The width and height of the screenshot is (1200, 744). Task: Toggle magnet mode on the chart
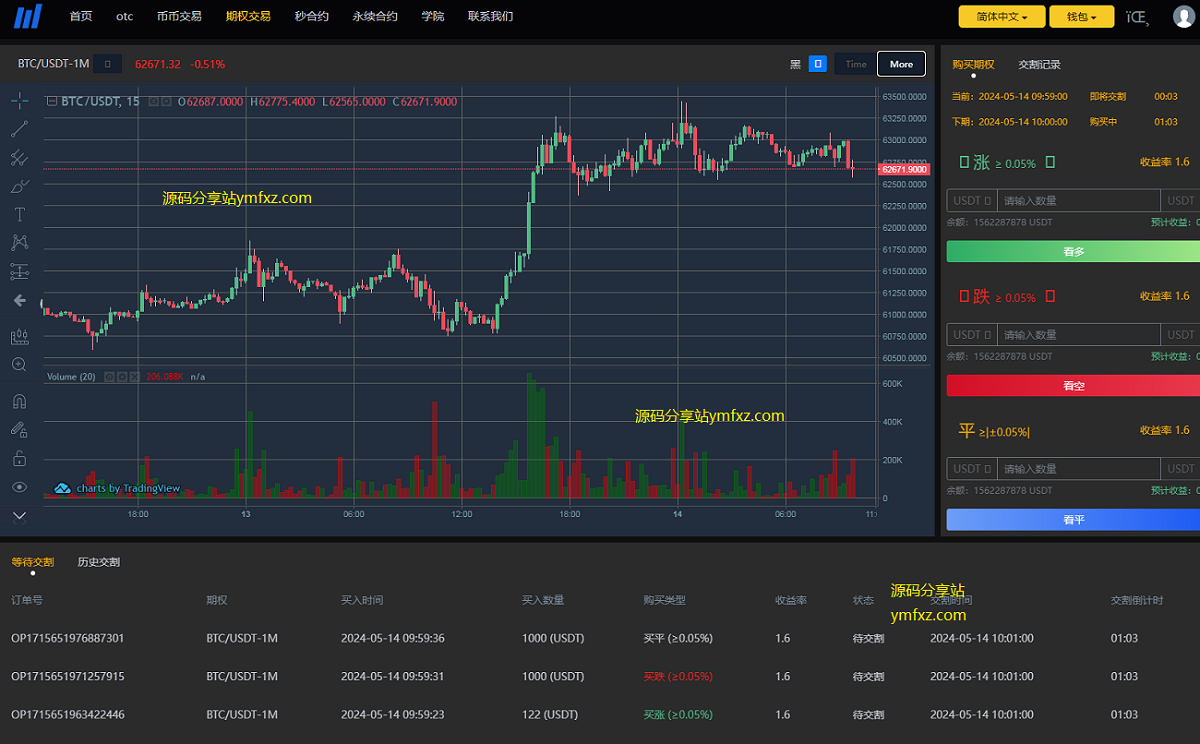[19, 401]
